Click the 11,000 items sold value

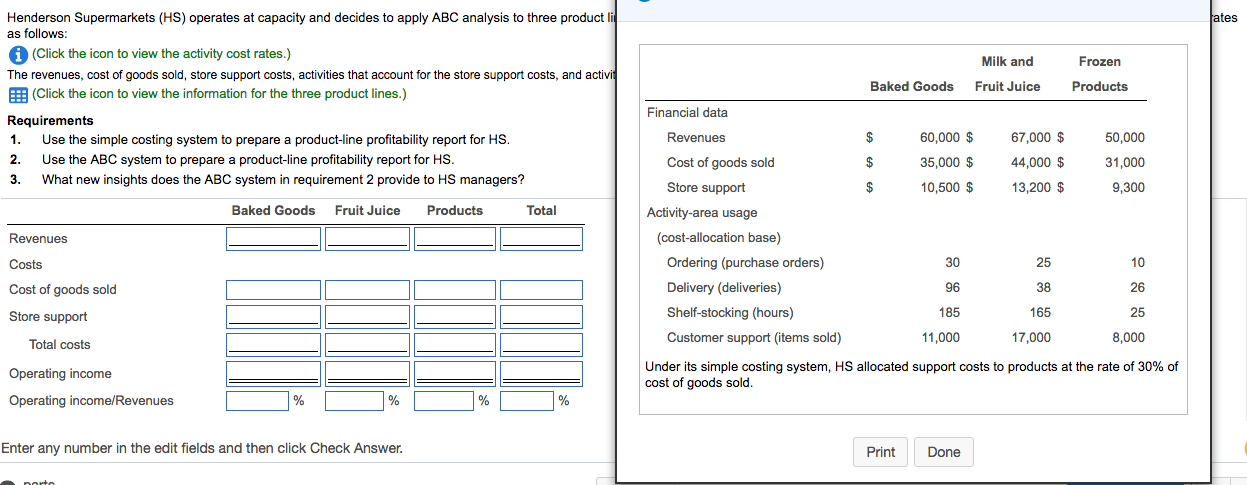pos(940,338)
